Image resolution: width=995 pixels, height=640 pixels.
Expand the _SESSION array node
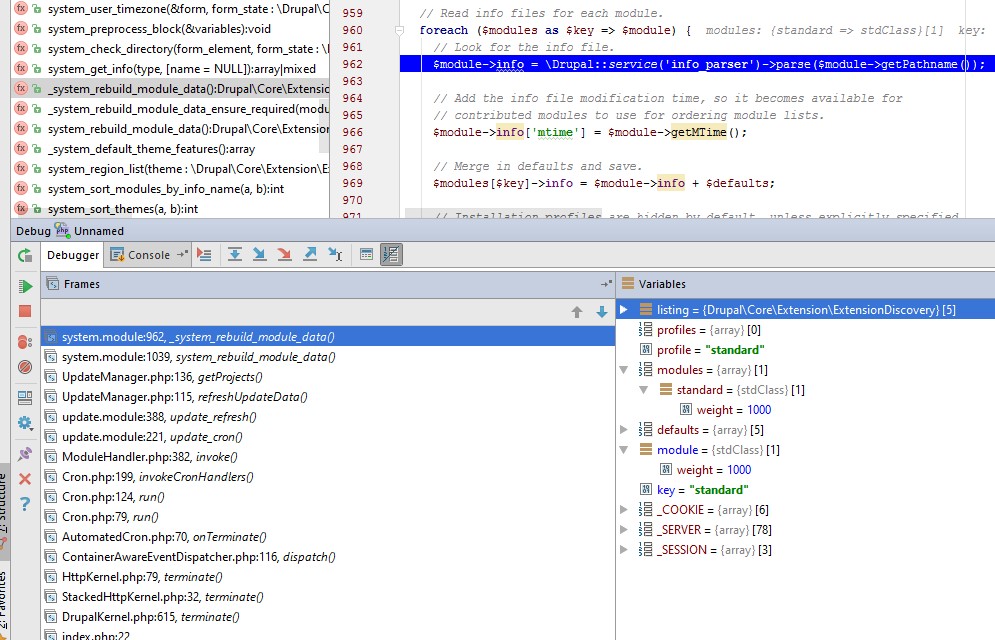(624, 550)
